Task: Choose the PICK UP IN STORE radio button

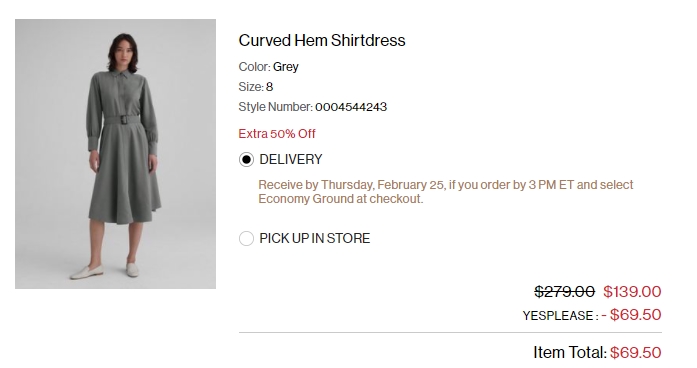Action: tap(246, 238)
